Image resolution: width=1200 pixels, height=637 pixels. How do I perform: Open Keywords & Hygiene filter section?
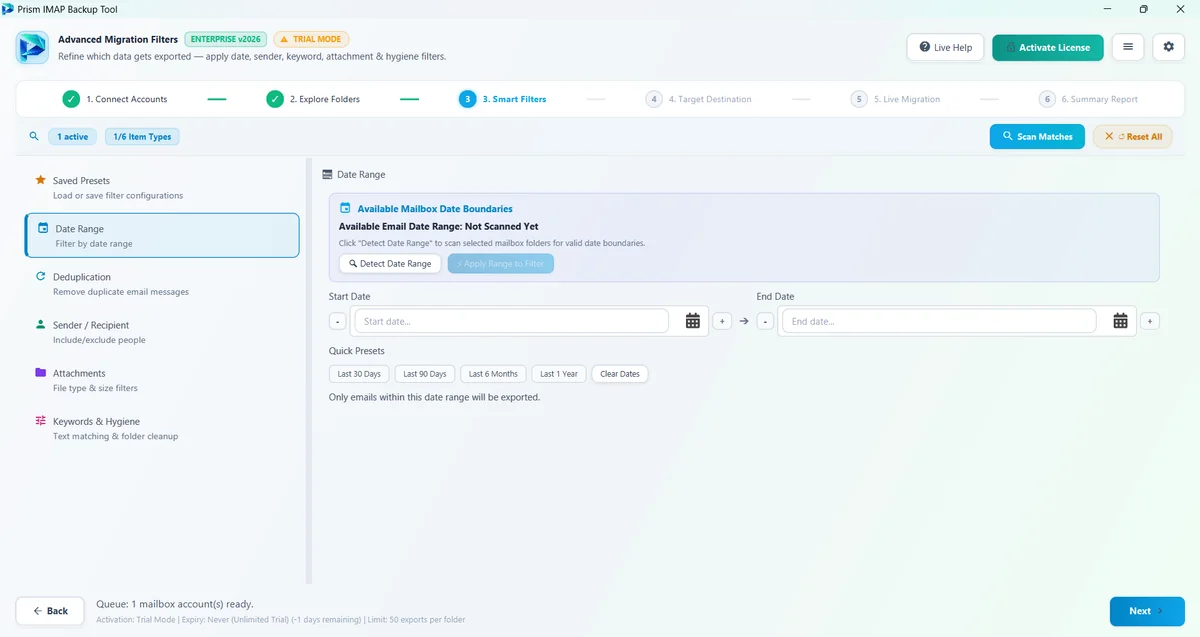click(162, 428)
